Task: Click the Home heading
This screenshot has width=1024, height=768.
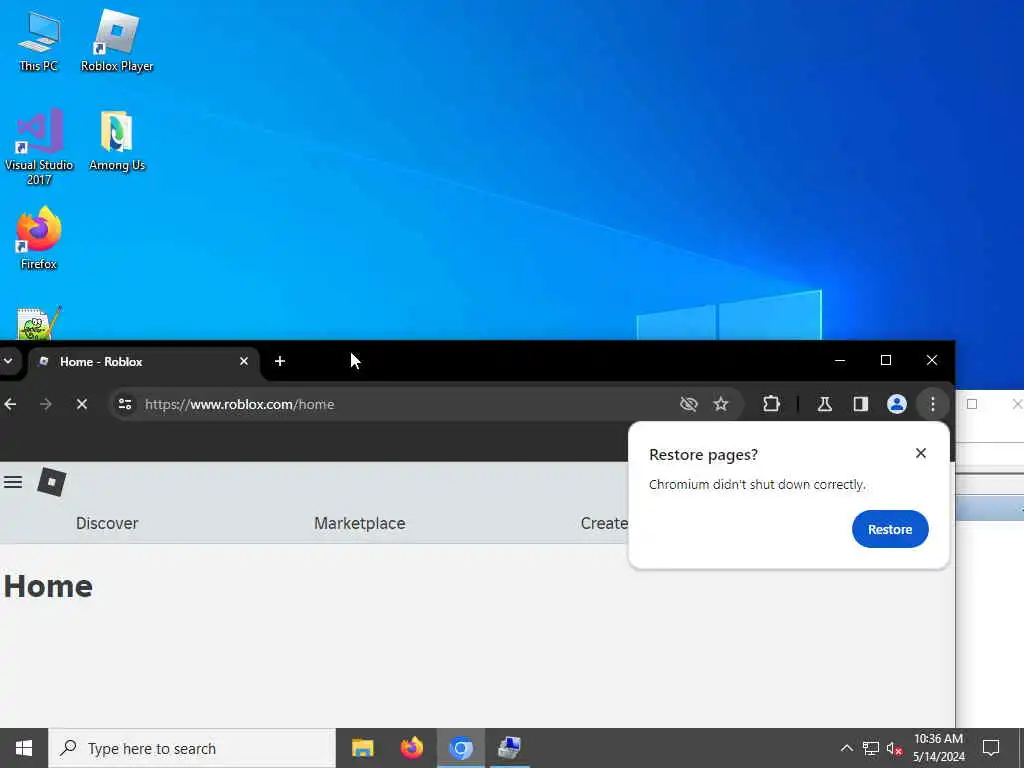Action: point(48,586)
